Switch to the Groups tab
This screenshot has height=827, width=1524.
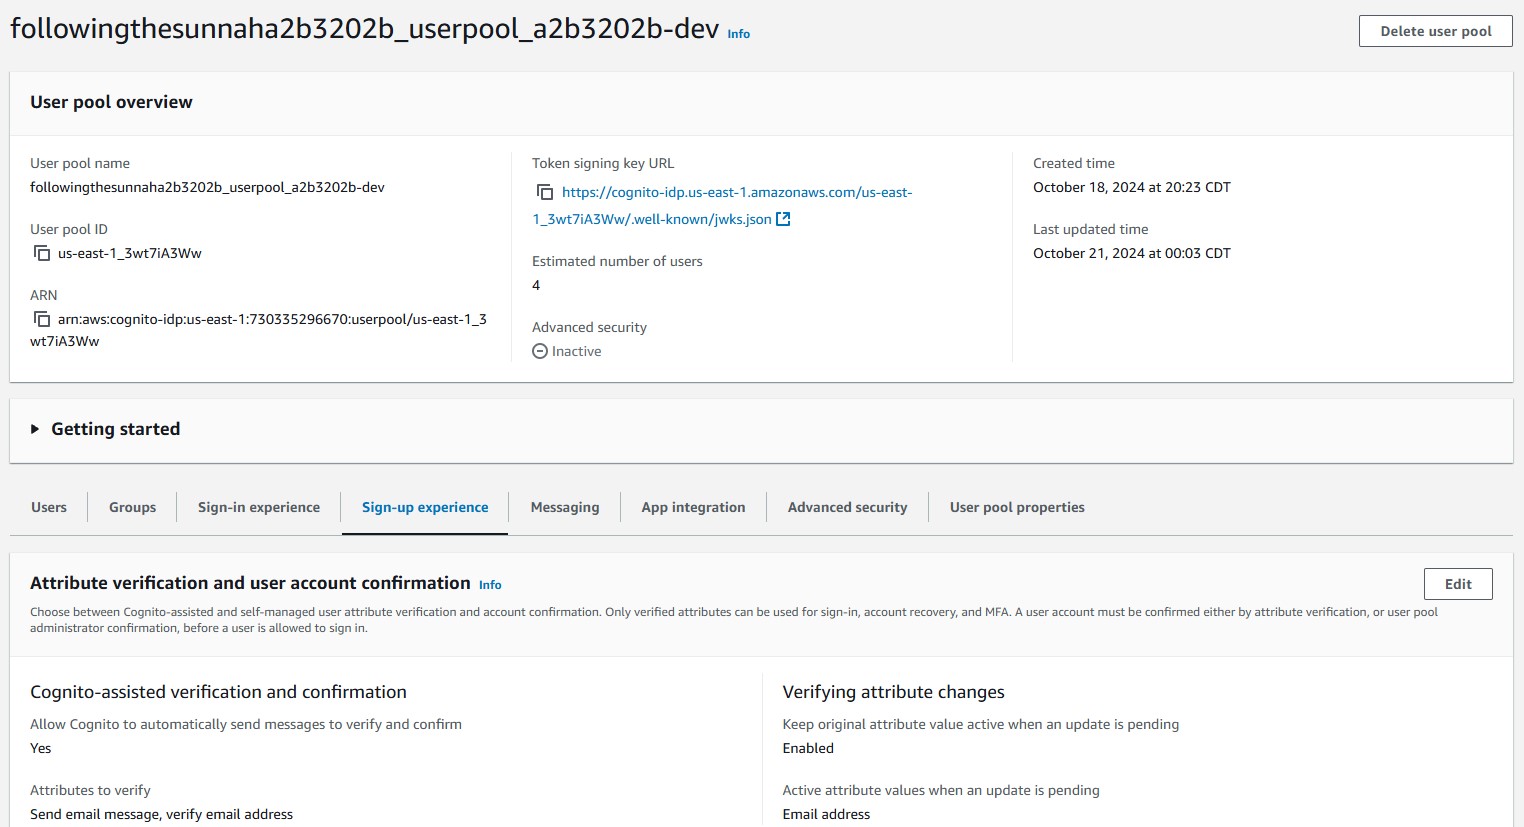(x=133, y=507)
